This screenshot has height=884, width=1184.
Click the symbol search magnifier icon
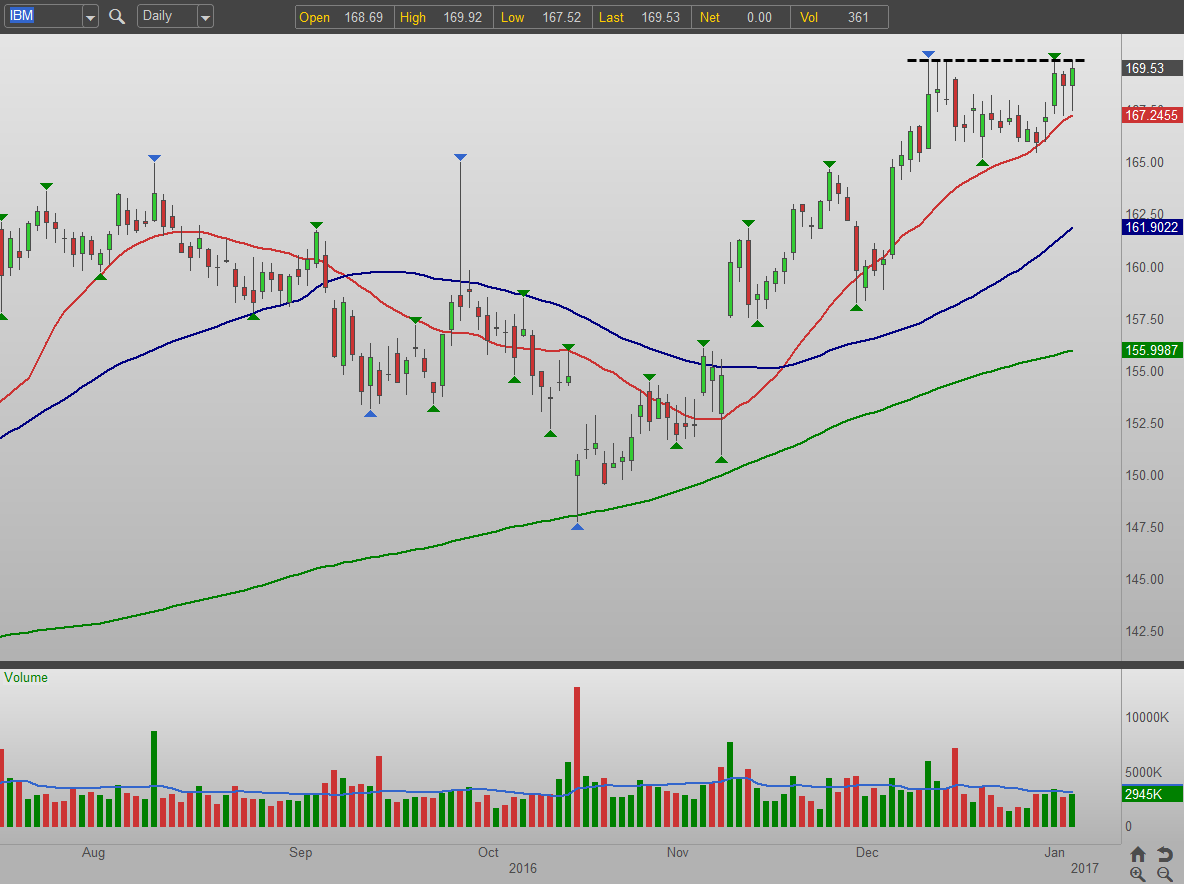[117, 17]
